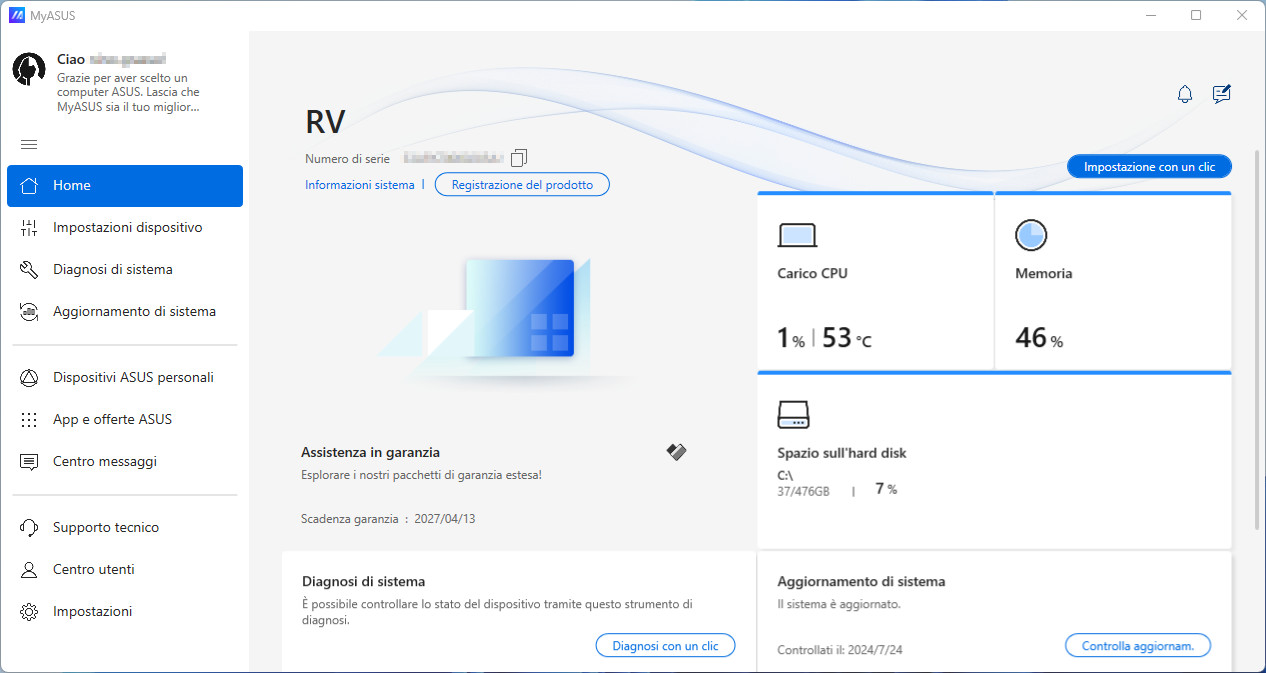
Task: Open Impostazioni in the sidebar
Action: [x=125, y=611]
